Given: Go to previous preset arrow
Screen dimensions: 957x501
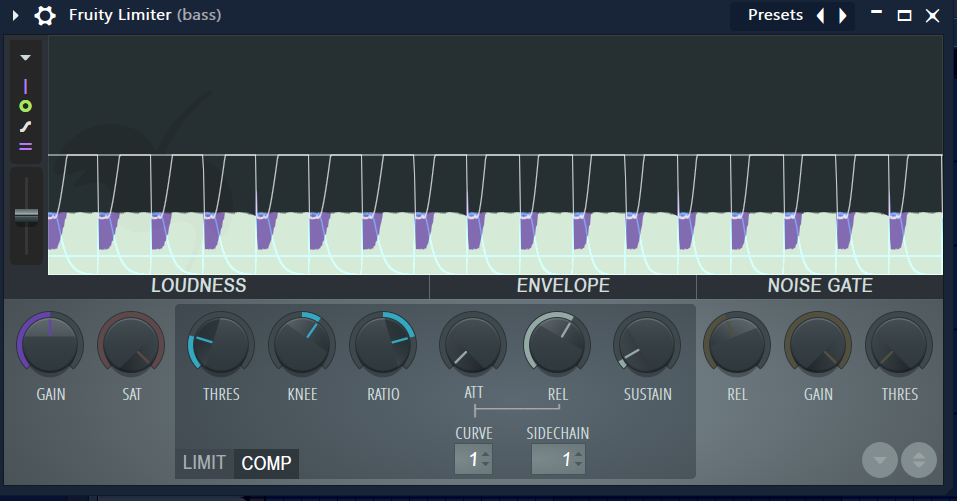Looking at the screenshot, I should (x=821, y=15).
